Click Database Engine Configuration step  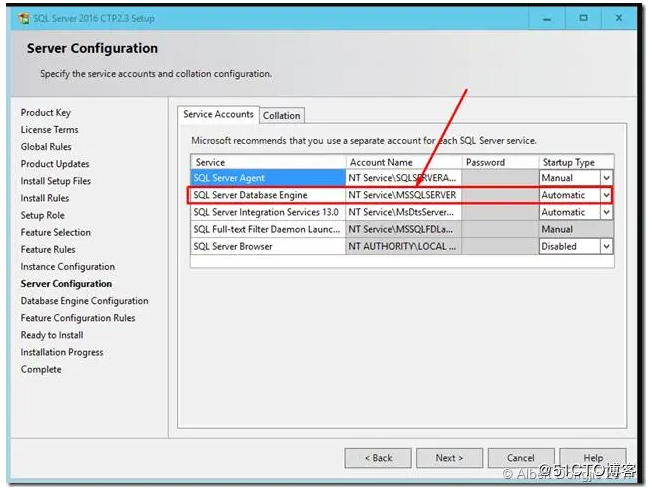click(84, 301)
